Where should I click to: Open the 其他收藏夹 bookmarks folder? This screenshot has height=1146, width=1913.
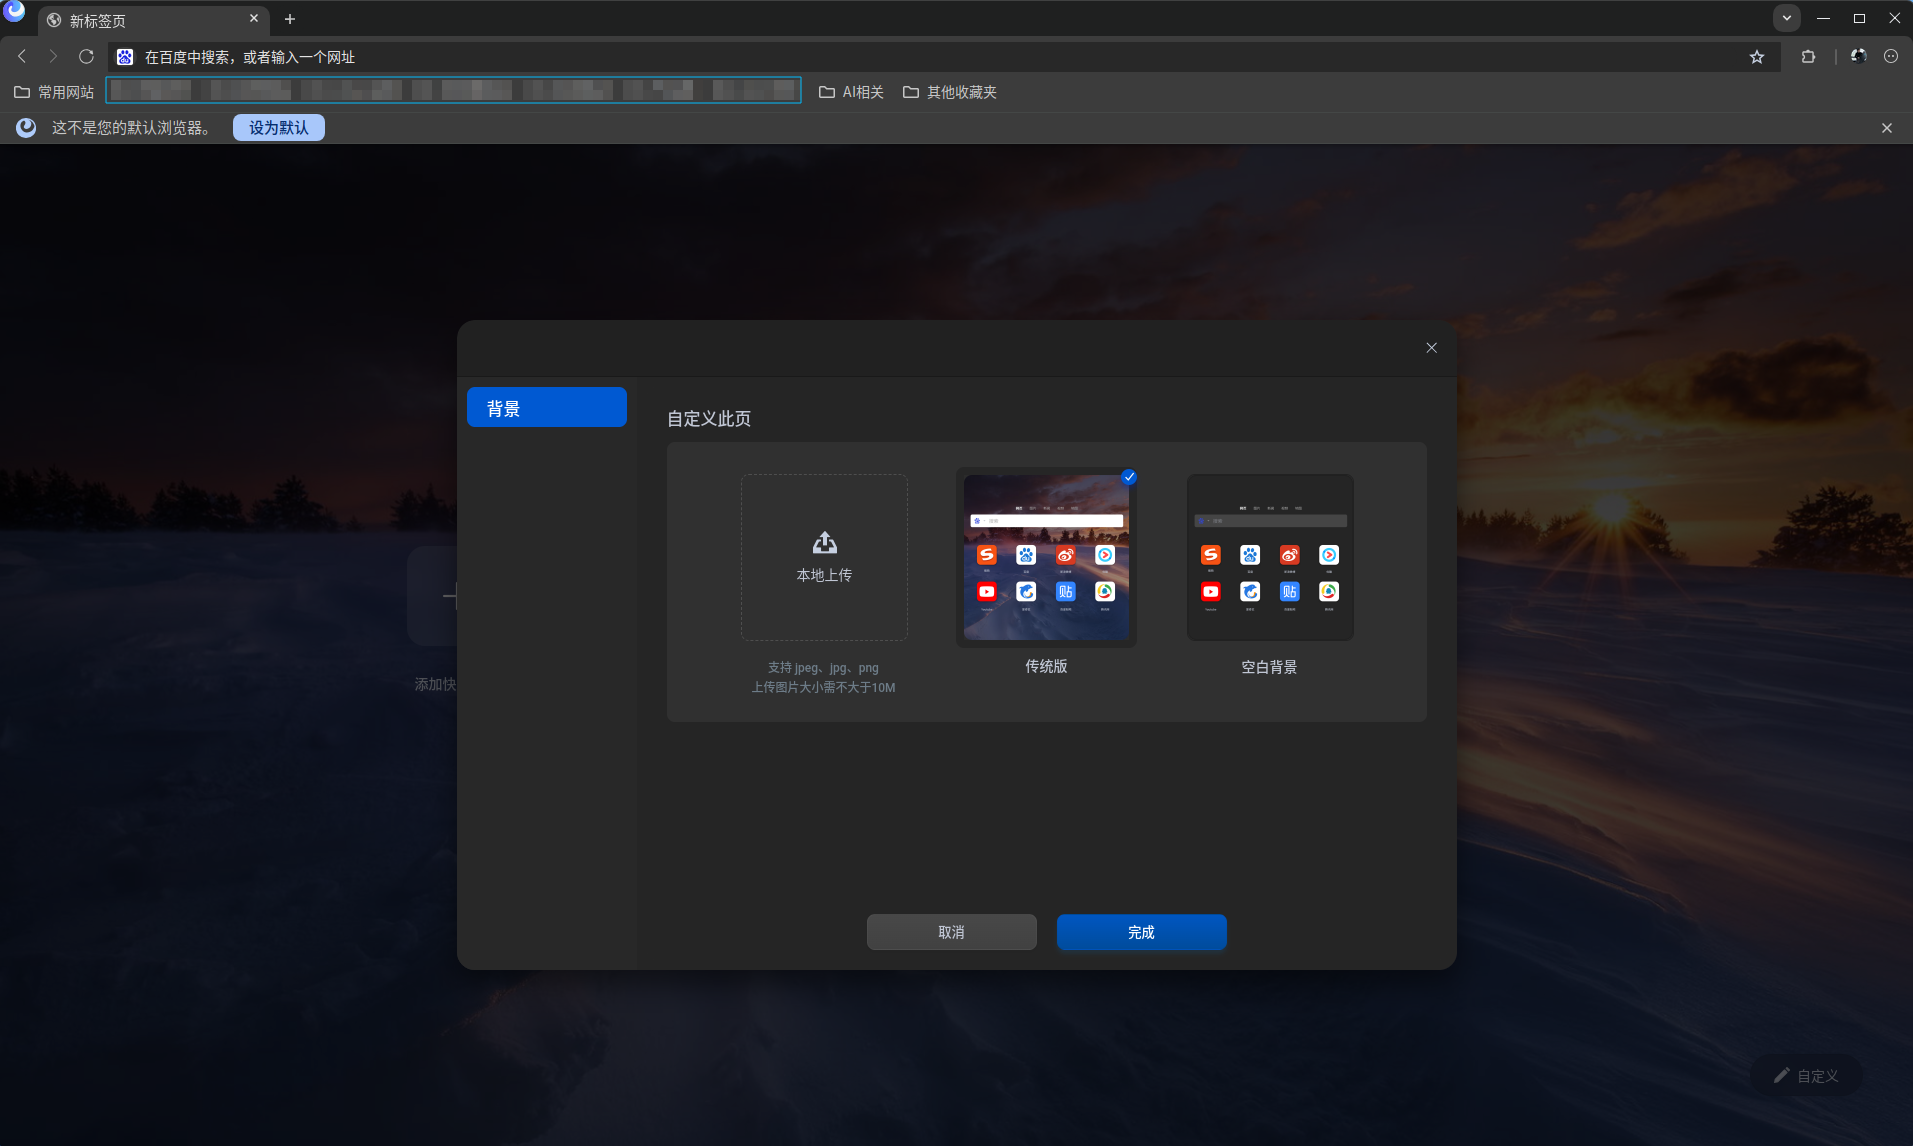(950, 92)
